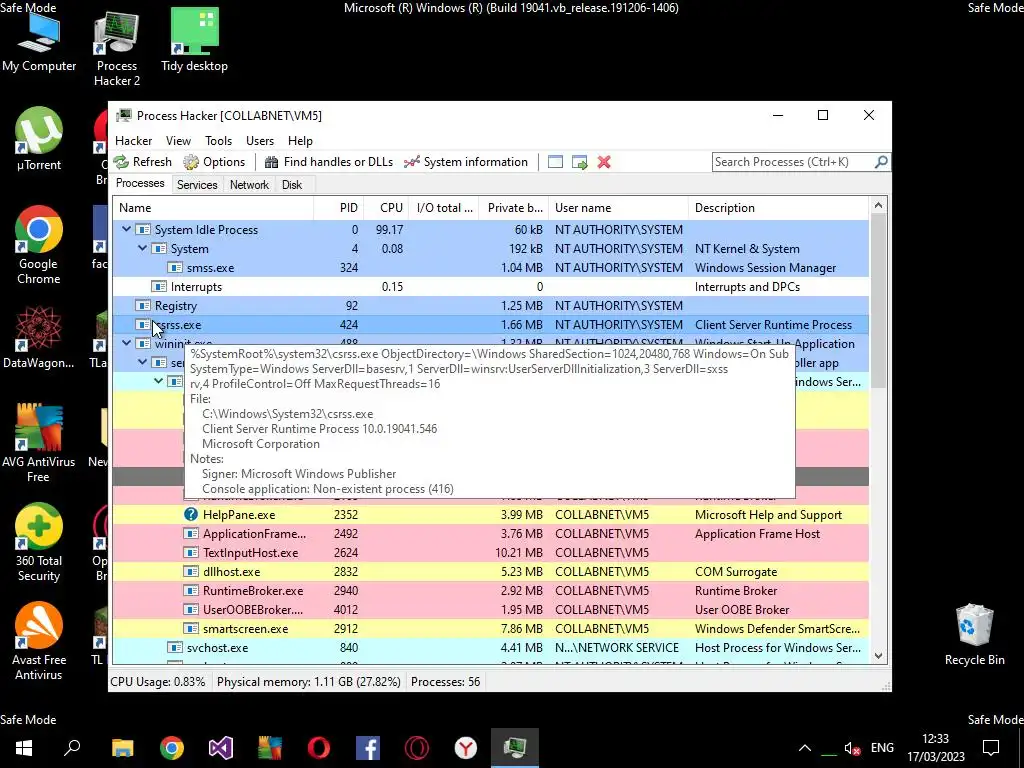Open AVG AntiVirus Free desktop icon
The height and width of the screenshot is (768, 1024).
[x=39, y=443]
